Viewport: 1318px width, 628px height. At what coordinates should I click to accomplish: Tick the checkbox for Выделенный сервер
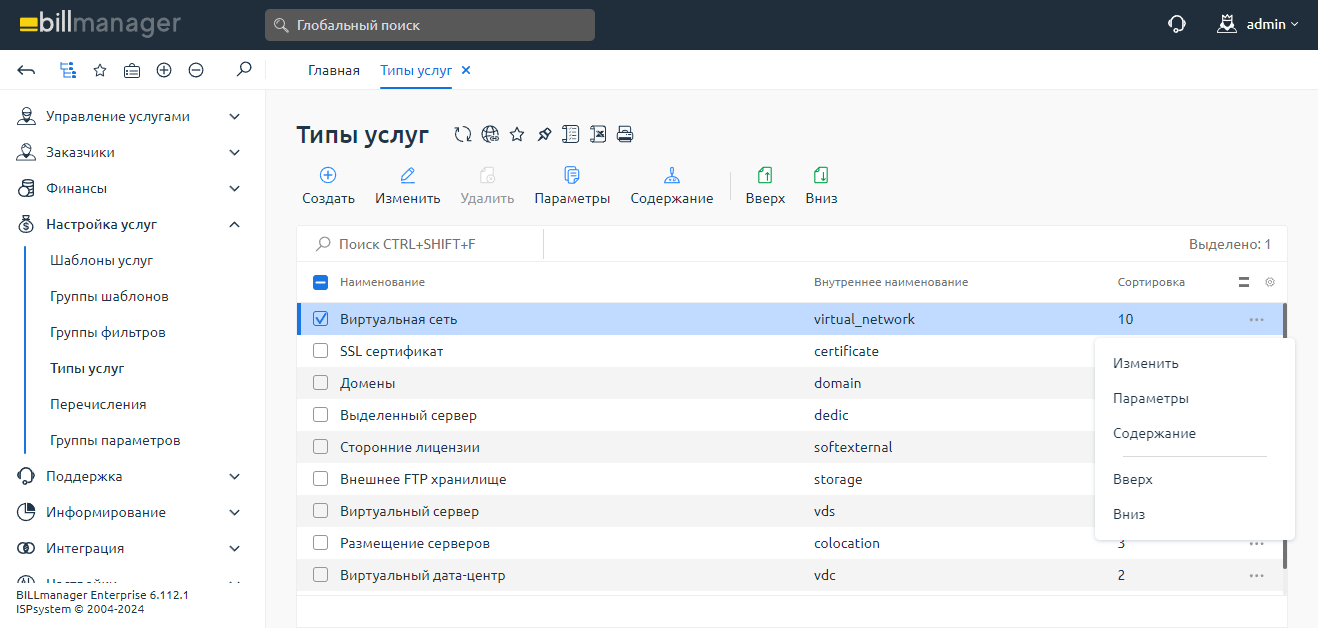[321, 416]
